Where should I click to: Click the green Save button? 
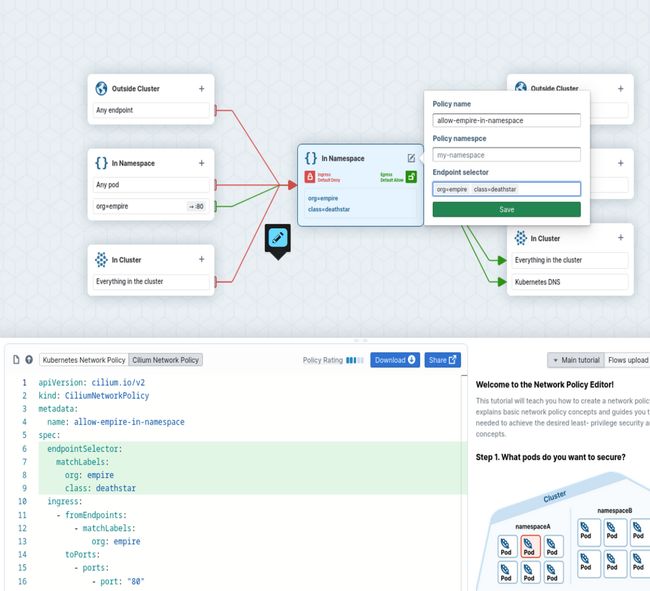(x=506, y=209)
